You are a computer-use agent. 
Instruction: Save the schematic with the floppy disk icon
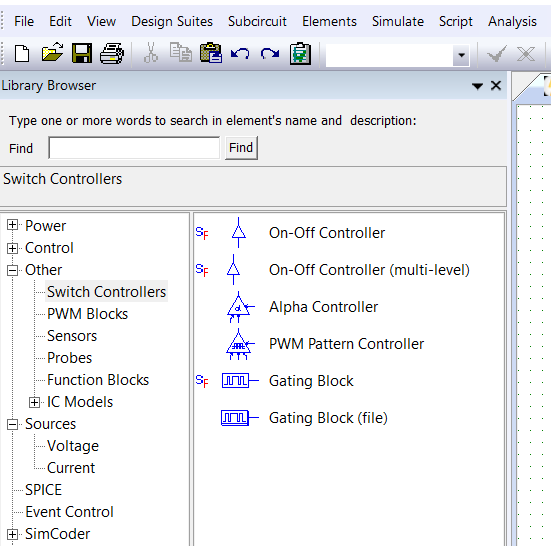pos(82,53)
